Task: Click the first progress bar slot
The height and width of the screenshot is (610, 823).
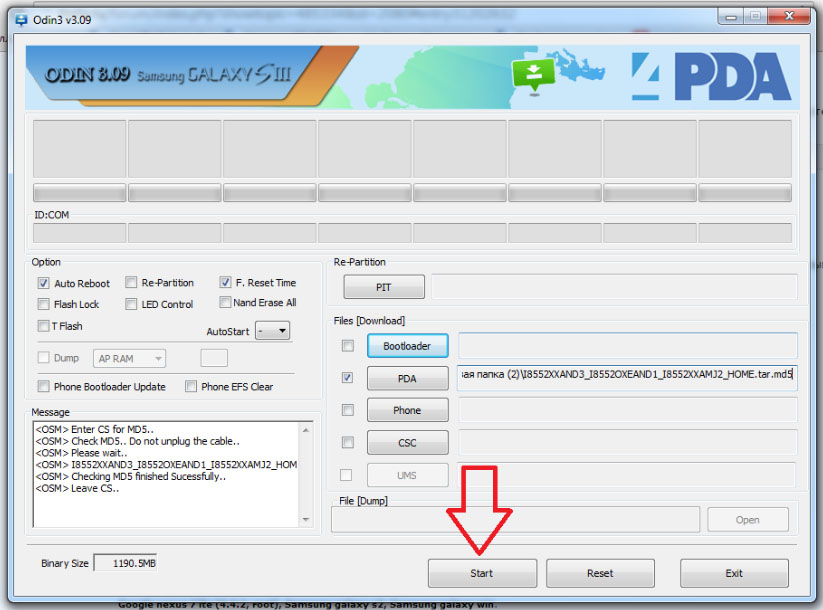Action: 79,193
